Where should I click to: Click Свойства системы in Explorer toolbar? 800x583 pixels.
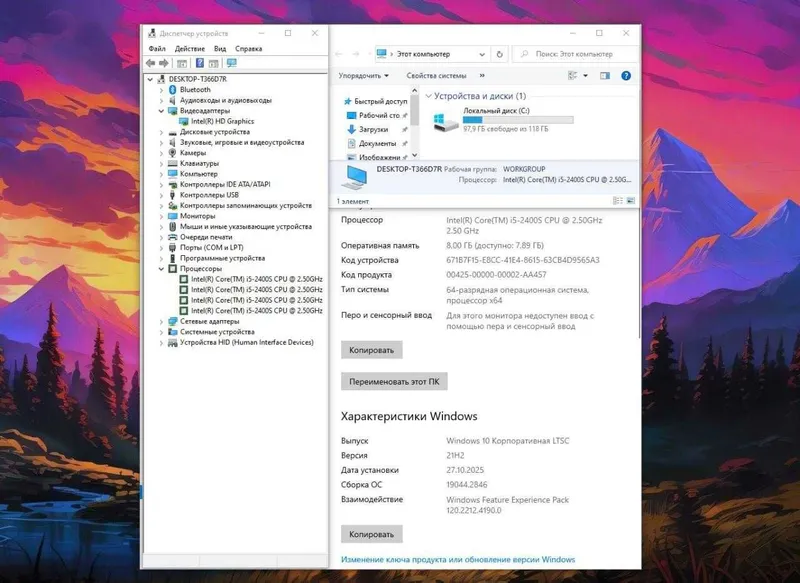(x=436, y=76)
